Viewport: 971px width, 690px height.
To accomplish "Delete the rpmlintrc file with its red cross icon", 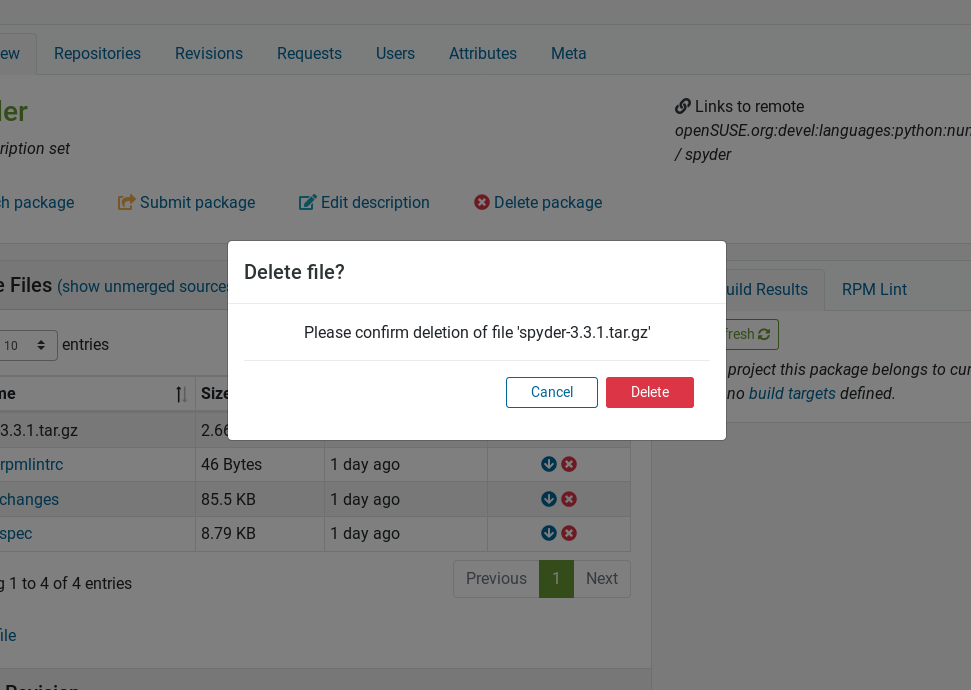I will (569, 464).
